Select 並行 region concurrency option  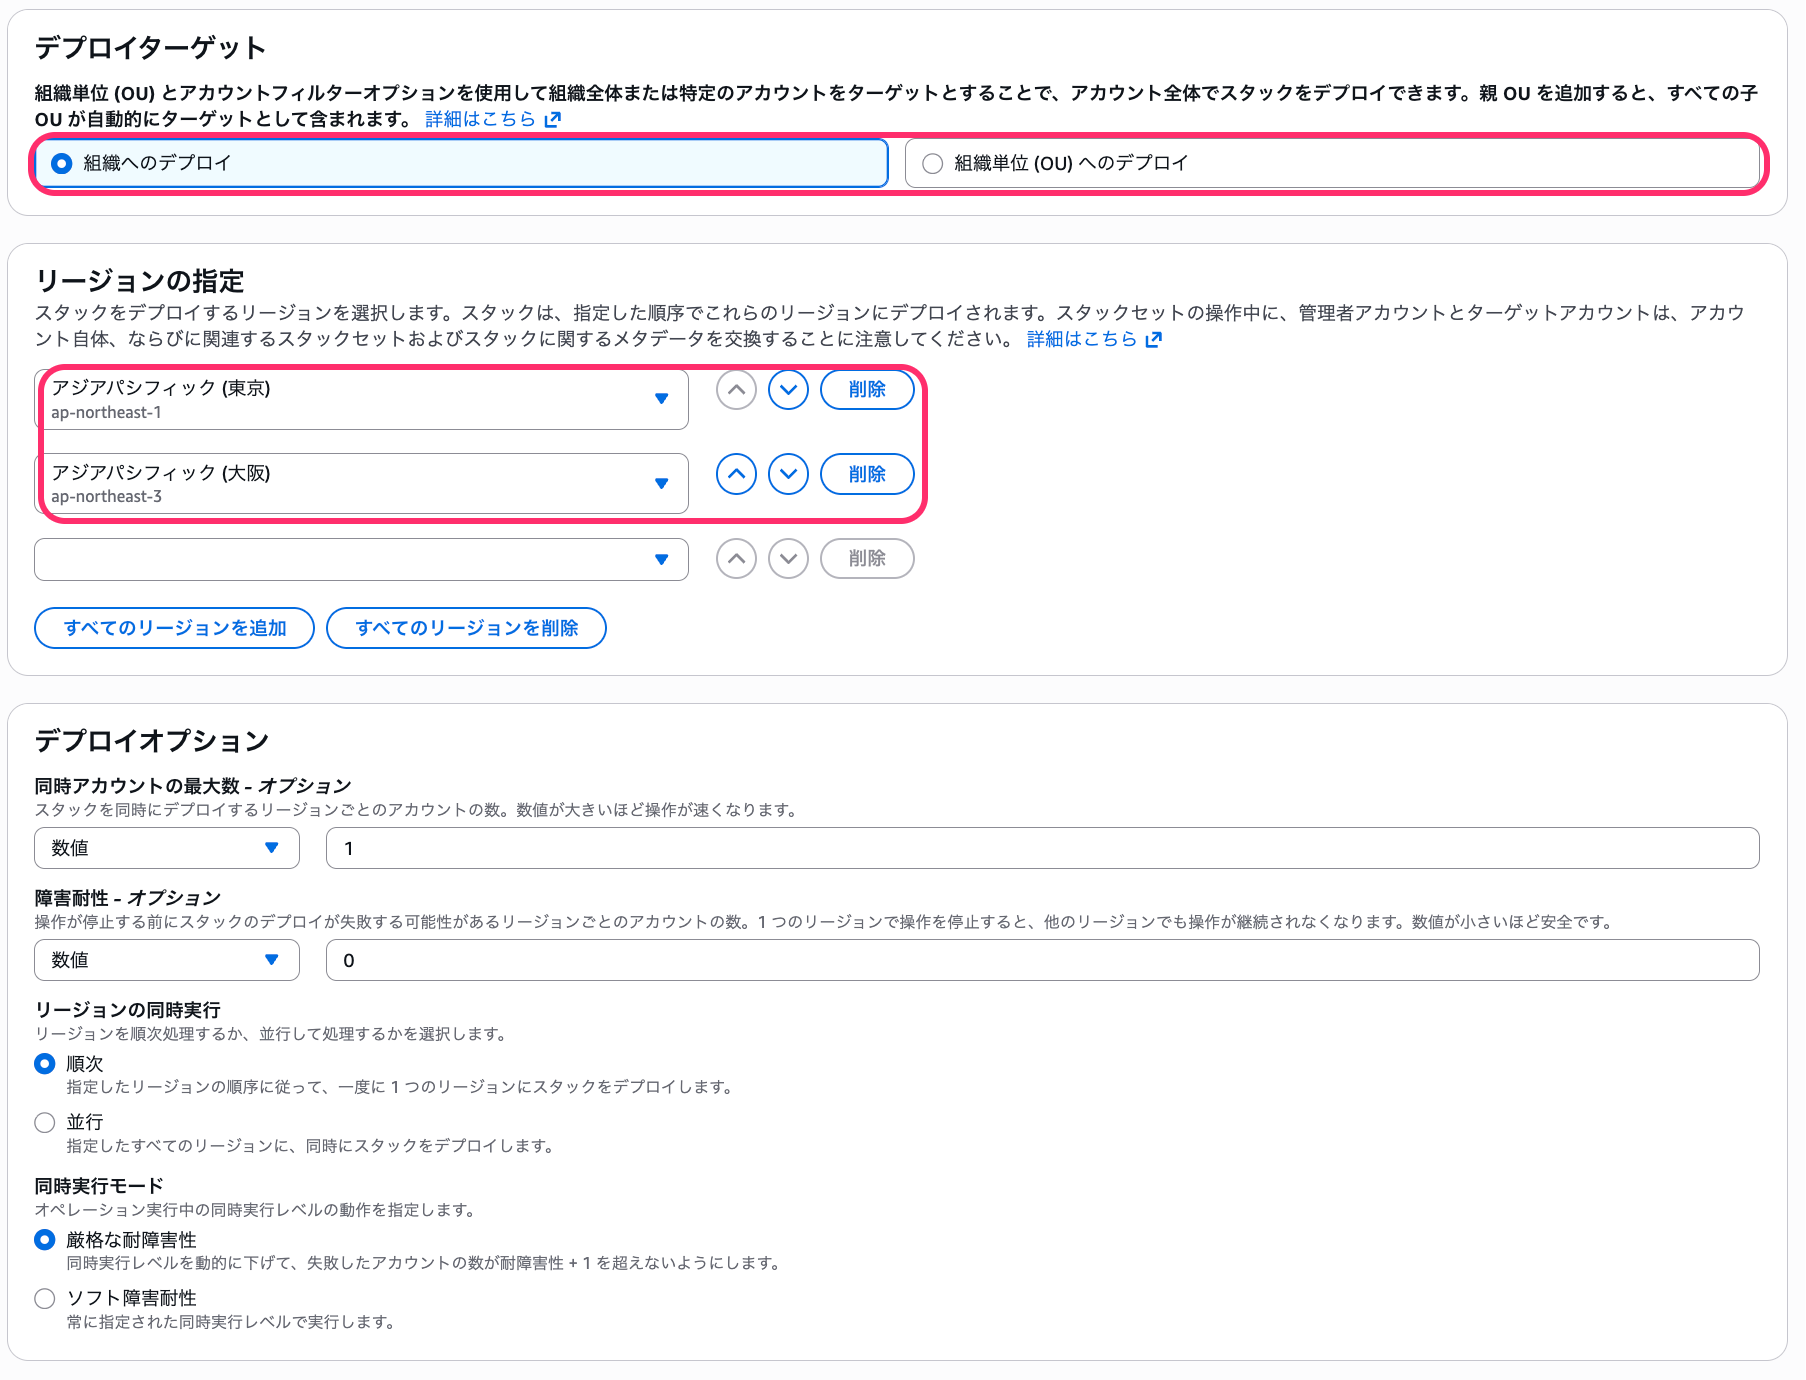(x=45, y=1122)
